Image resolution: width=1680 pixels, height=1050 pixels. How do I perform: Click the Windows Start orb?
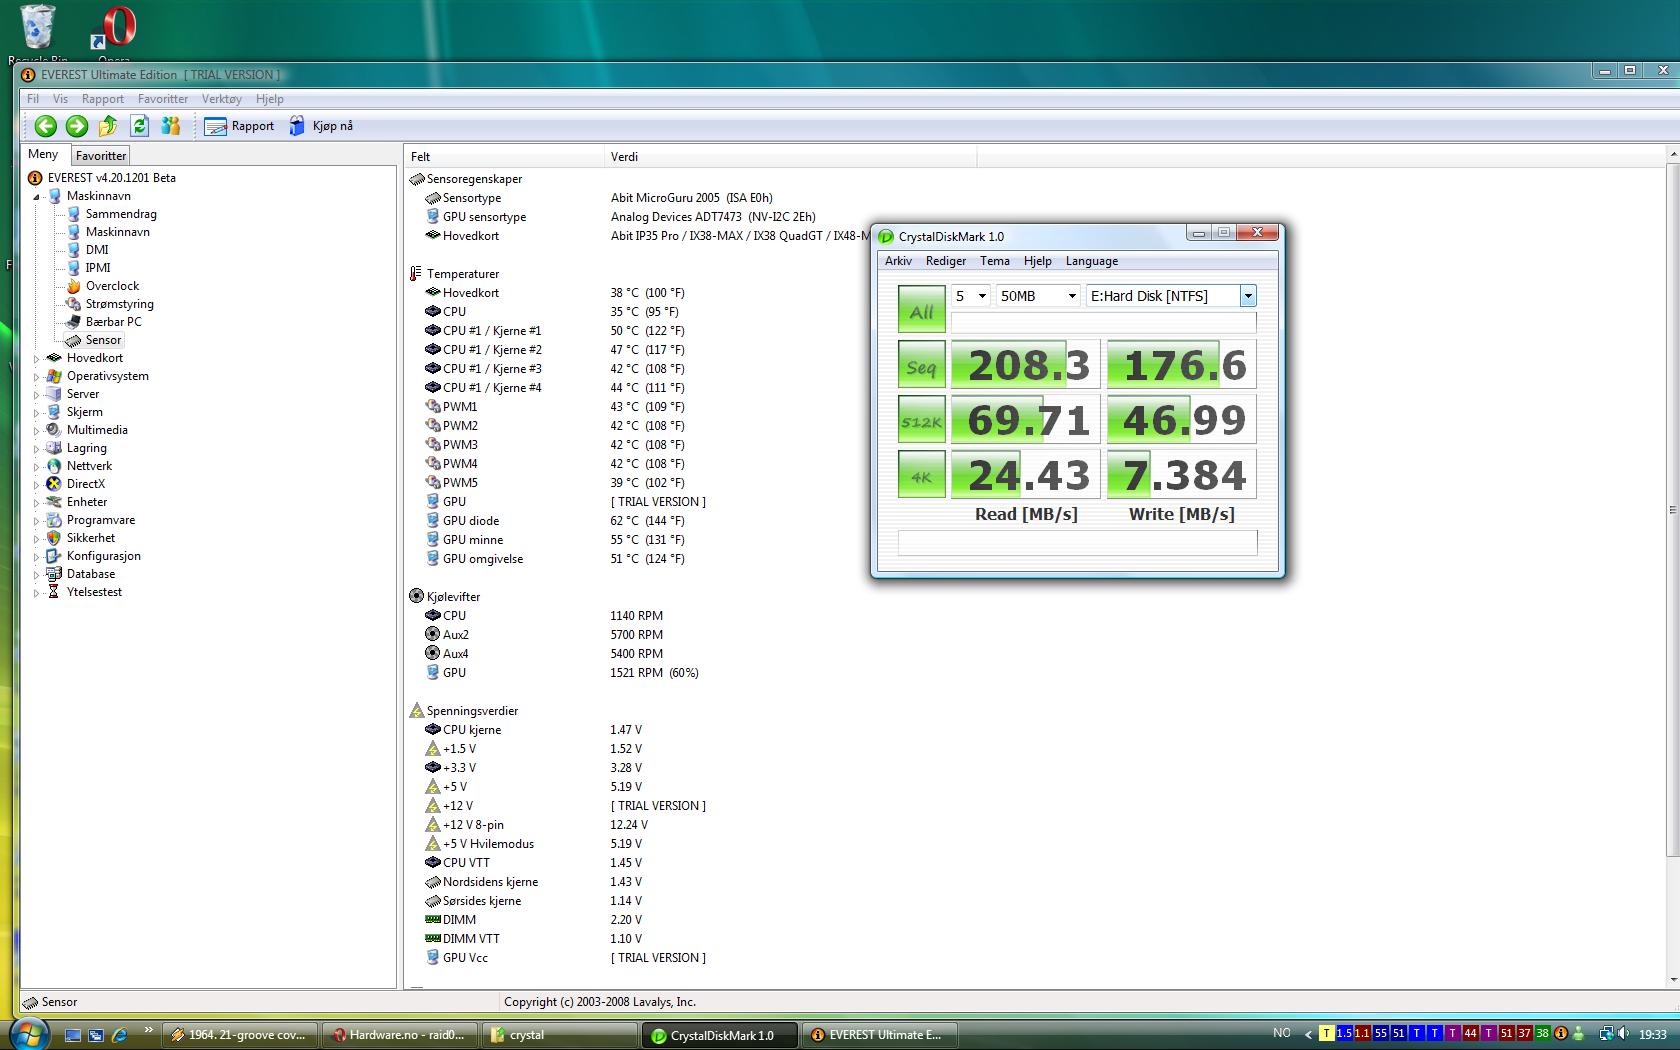pyautogui.click(x=28, y=1033)
